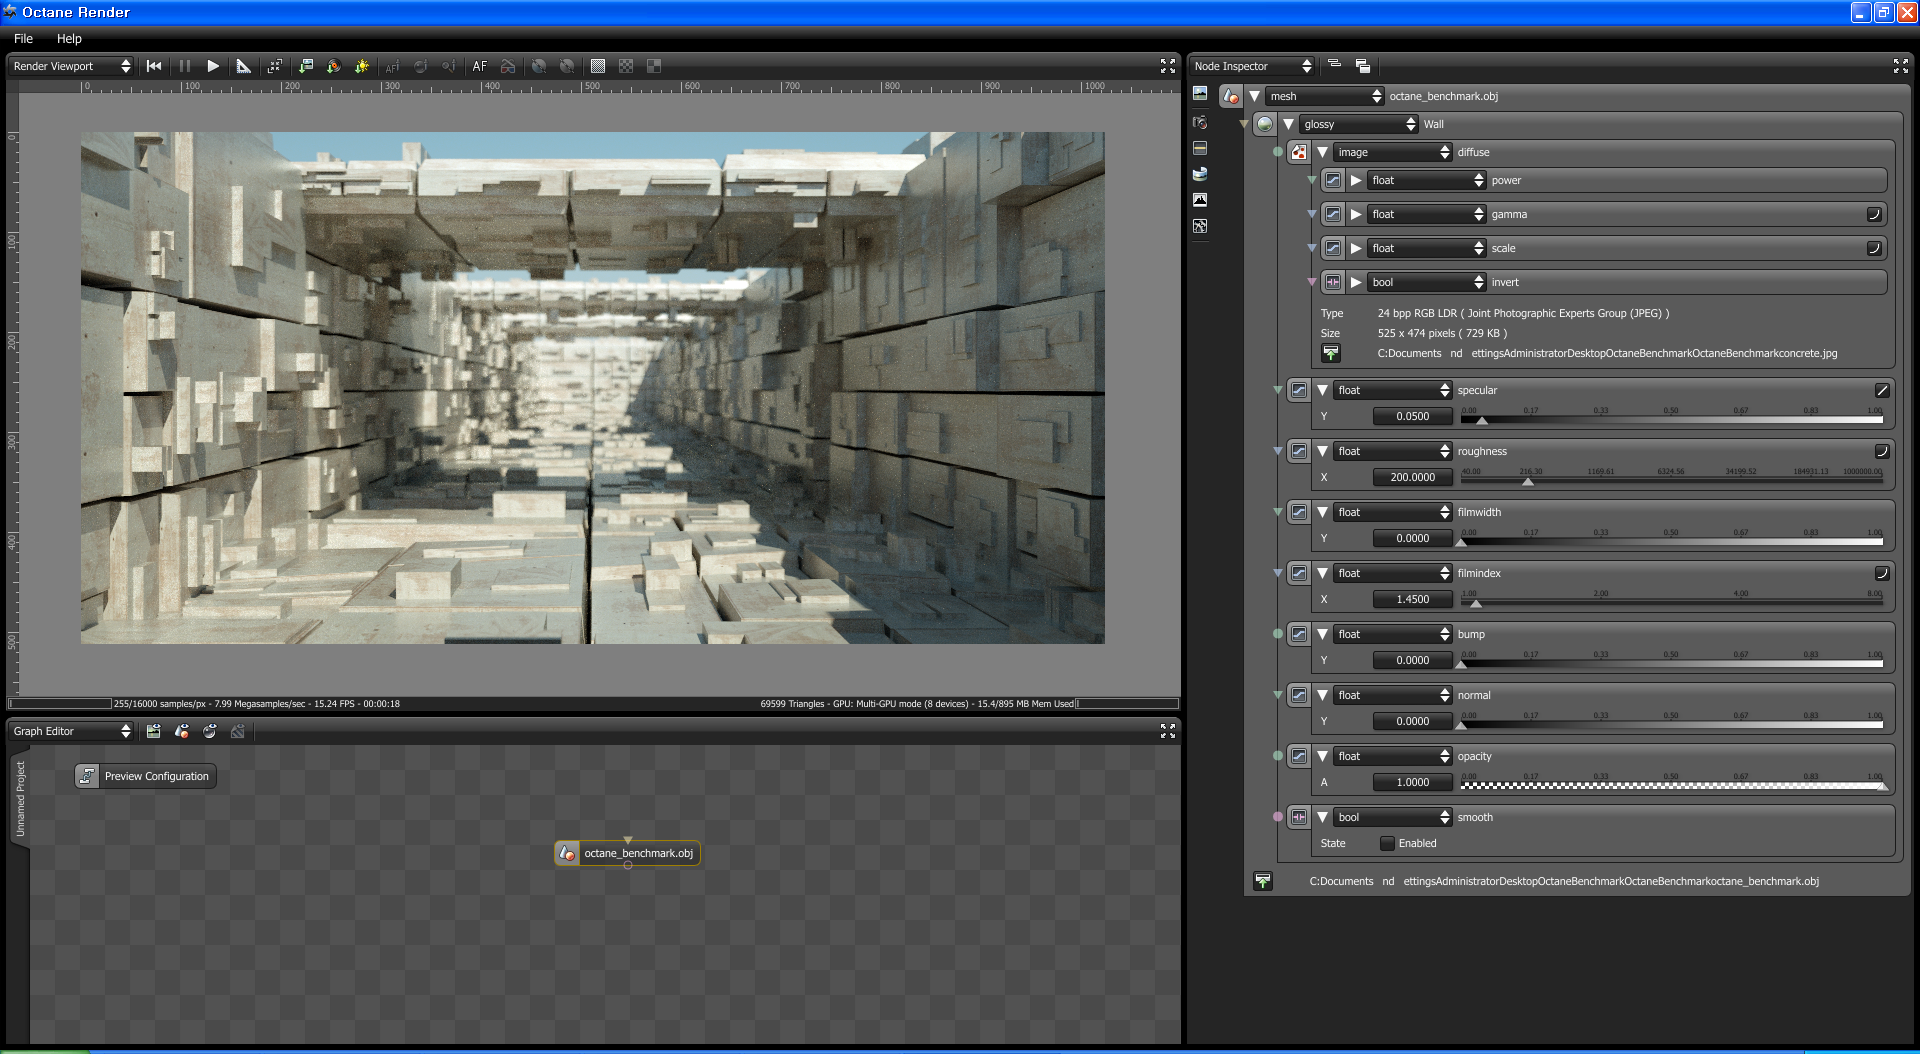
Task: Select the Unnamed Project tab
Action: [x=20, y=798]
